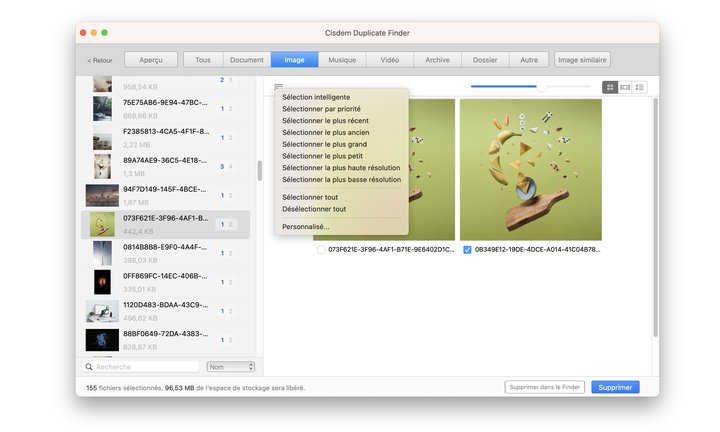Uncheck the 0B349E12 image checkbox
This screenshot has height=432, width=720.
[467, 250]
